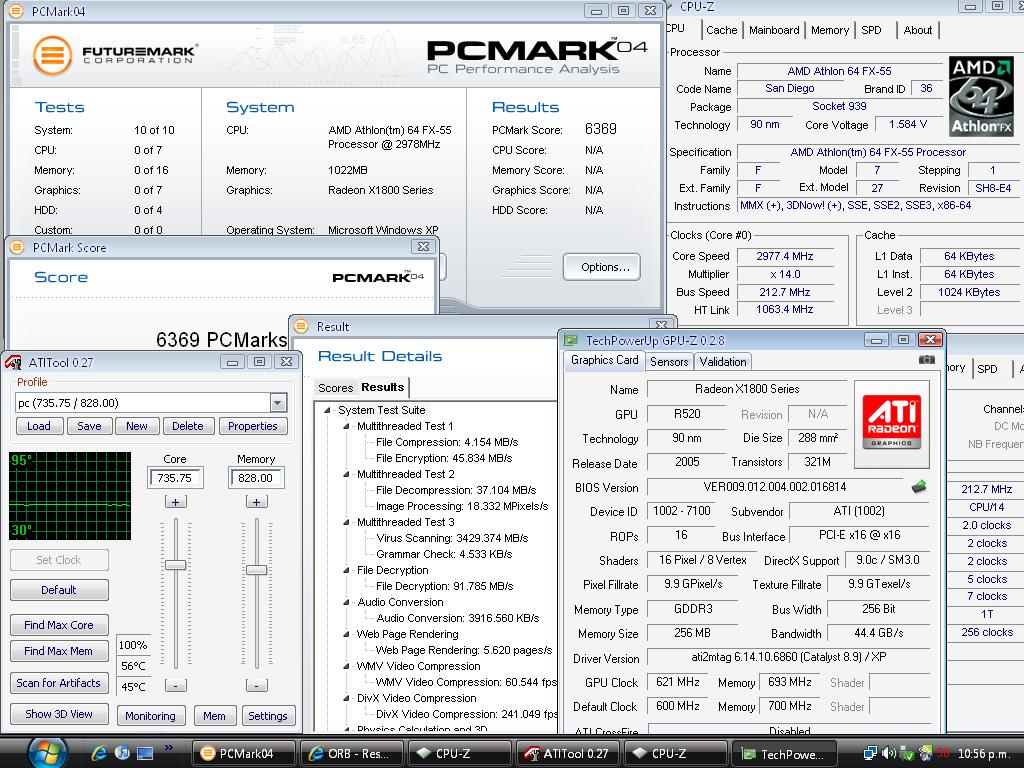Image resolution: width=1024 pixels, height=768 pixels.
Task: Click the Show Desktop Quick Launch icon
Action: (144, 753)
